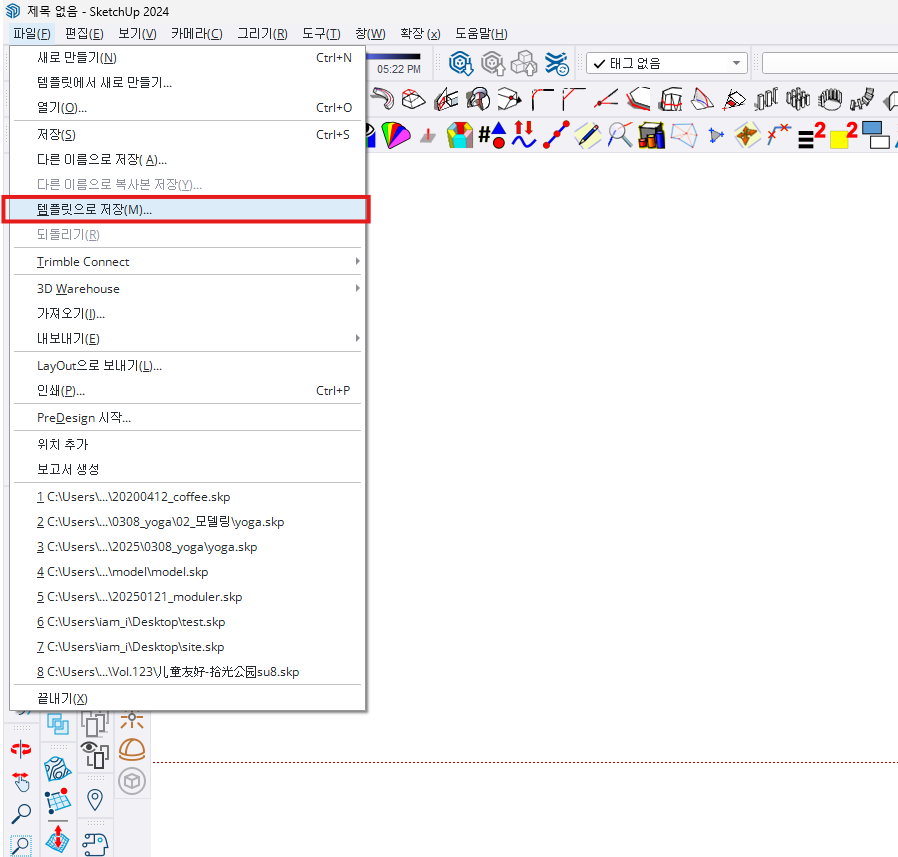This screenshot has width=898, height=857.
Task: Select Sandbox From Scratch grid tool
Action: [x=57, y=801]
